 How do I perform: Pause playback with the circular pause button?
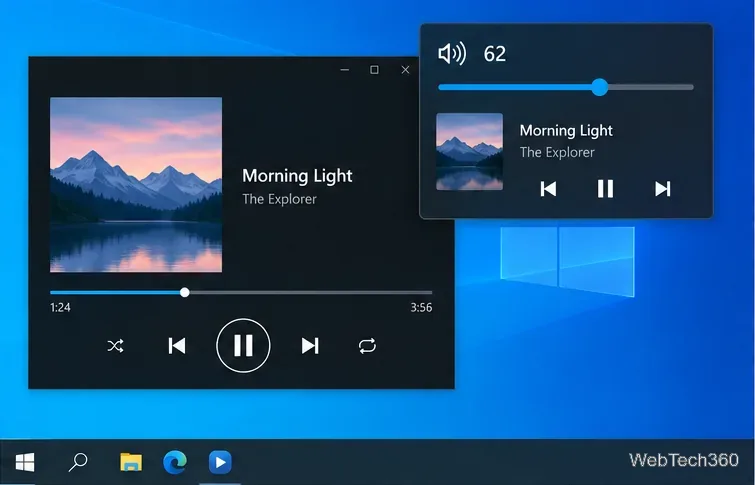point(243,345)
